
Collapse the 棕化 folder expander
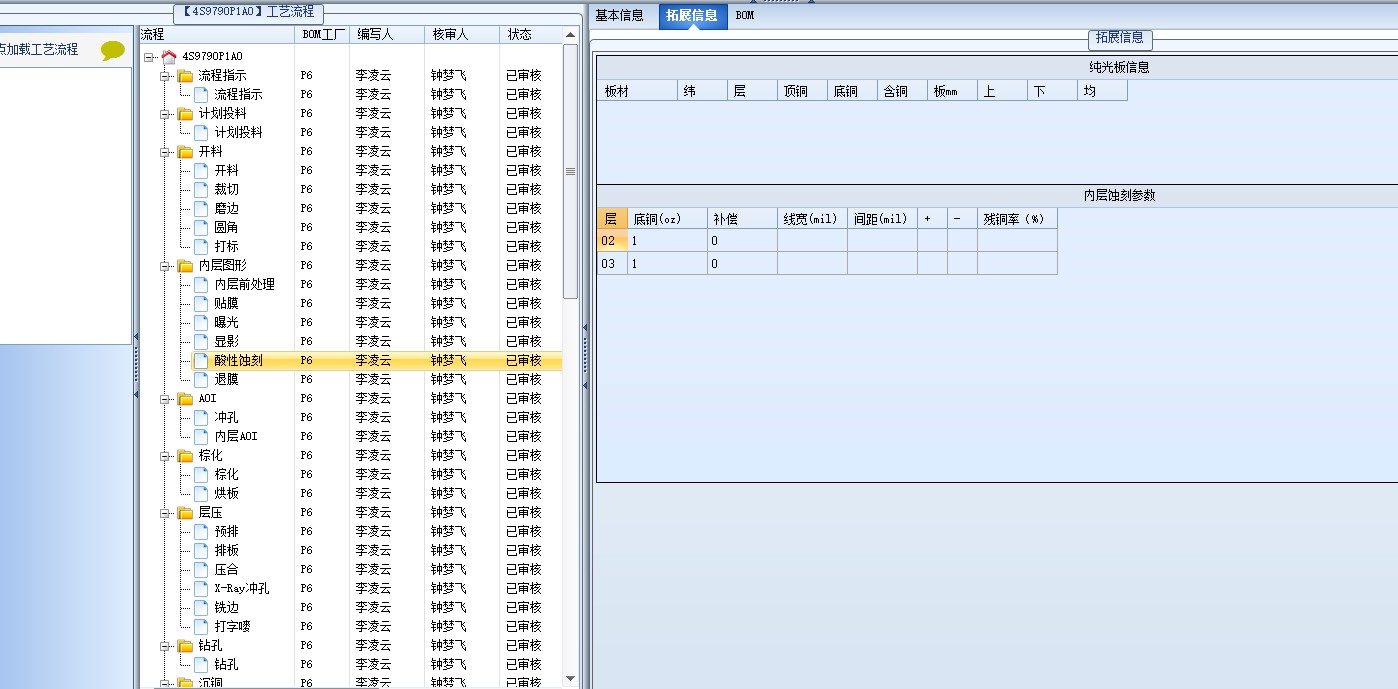165,456
